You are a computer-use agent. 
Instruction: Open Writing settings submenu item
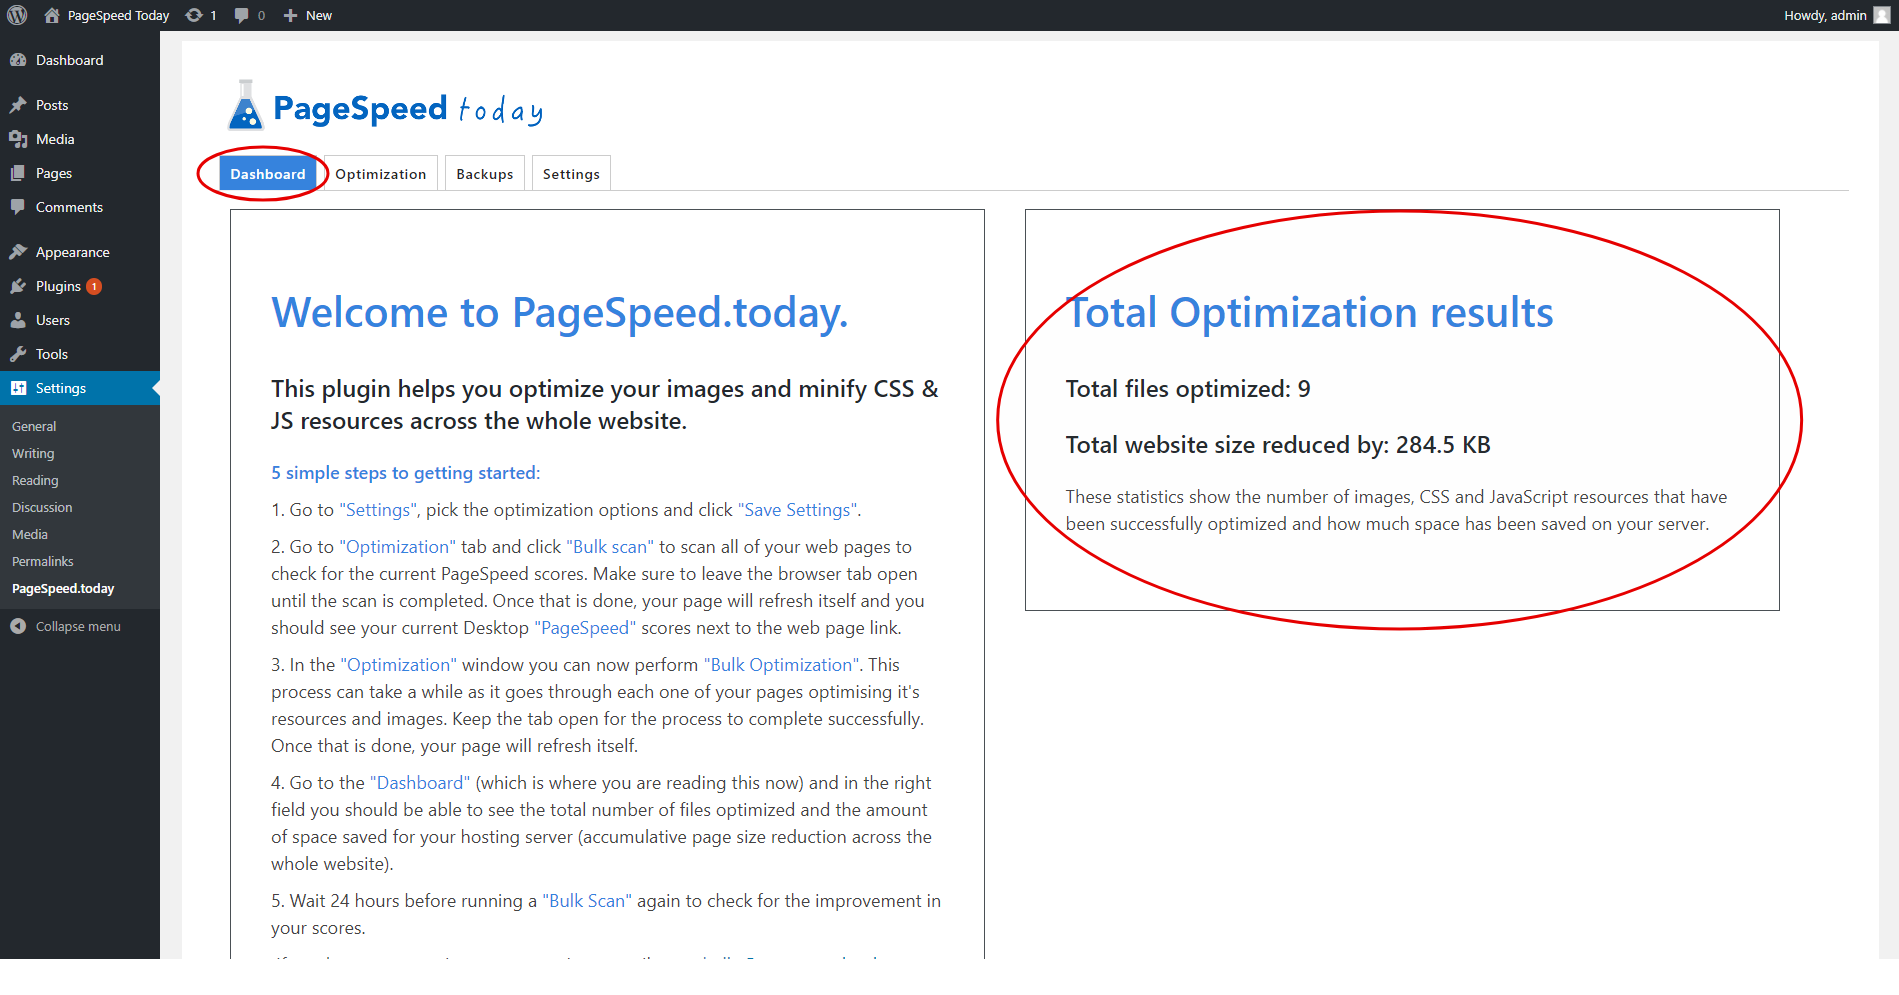33,453
